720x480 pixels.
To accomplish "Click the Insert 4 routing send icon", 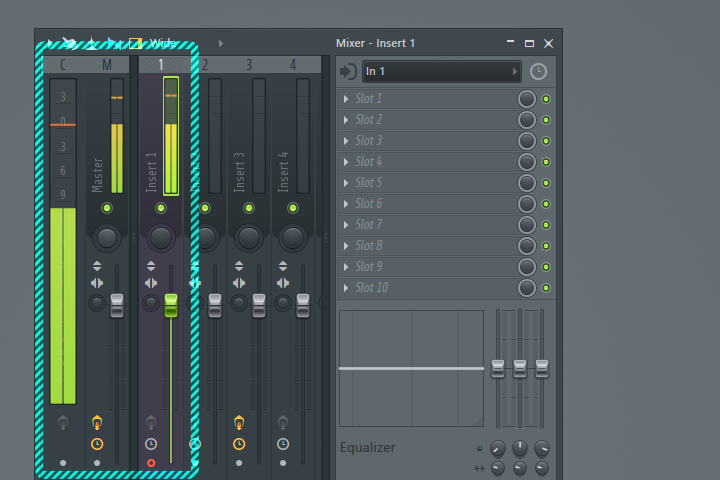I will [283, 423].
